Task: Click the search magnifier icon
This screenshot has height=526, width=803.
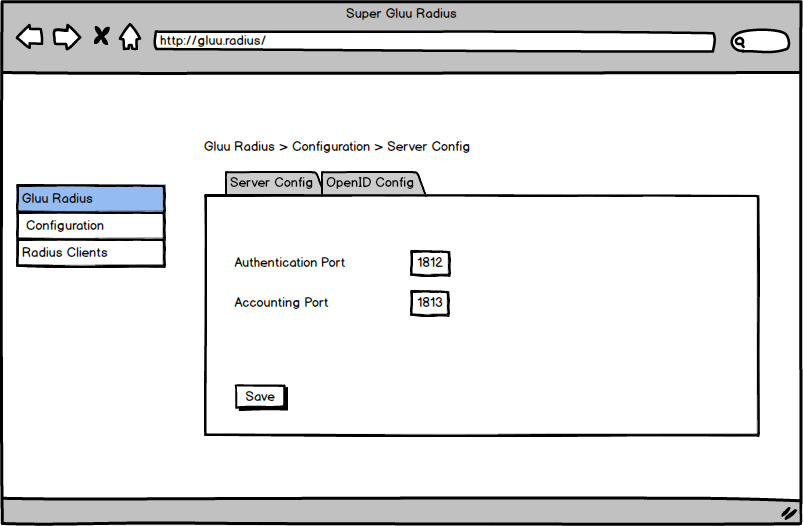Action: click(739, 42)
